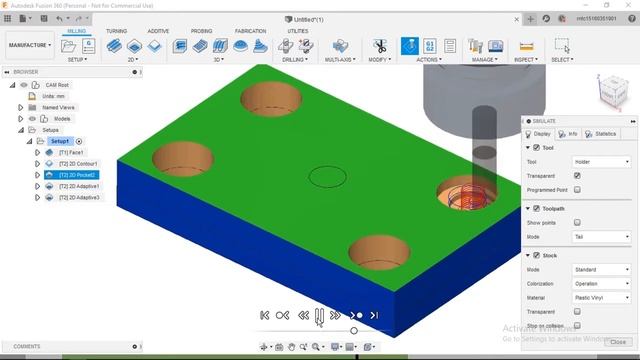Jump to end of simulation
Screen dimensions: 640x360
click(x=374, y=315)
